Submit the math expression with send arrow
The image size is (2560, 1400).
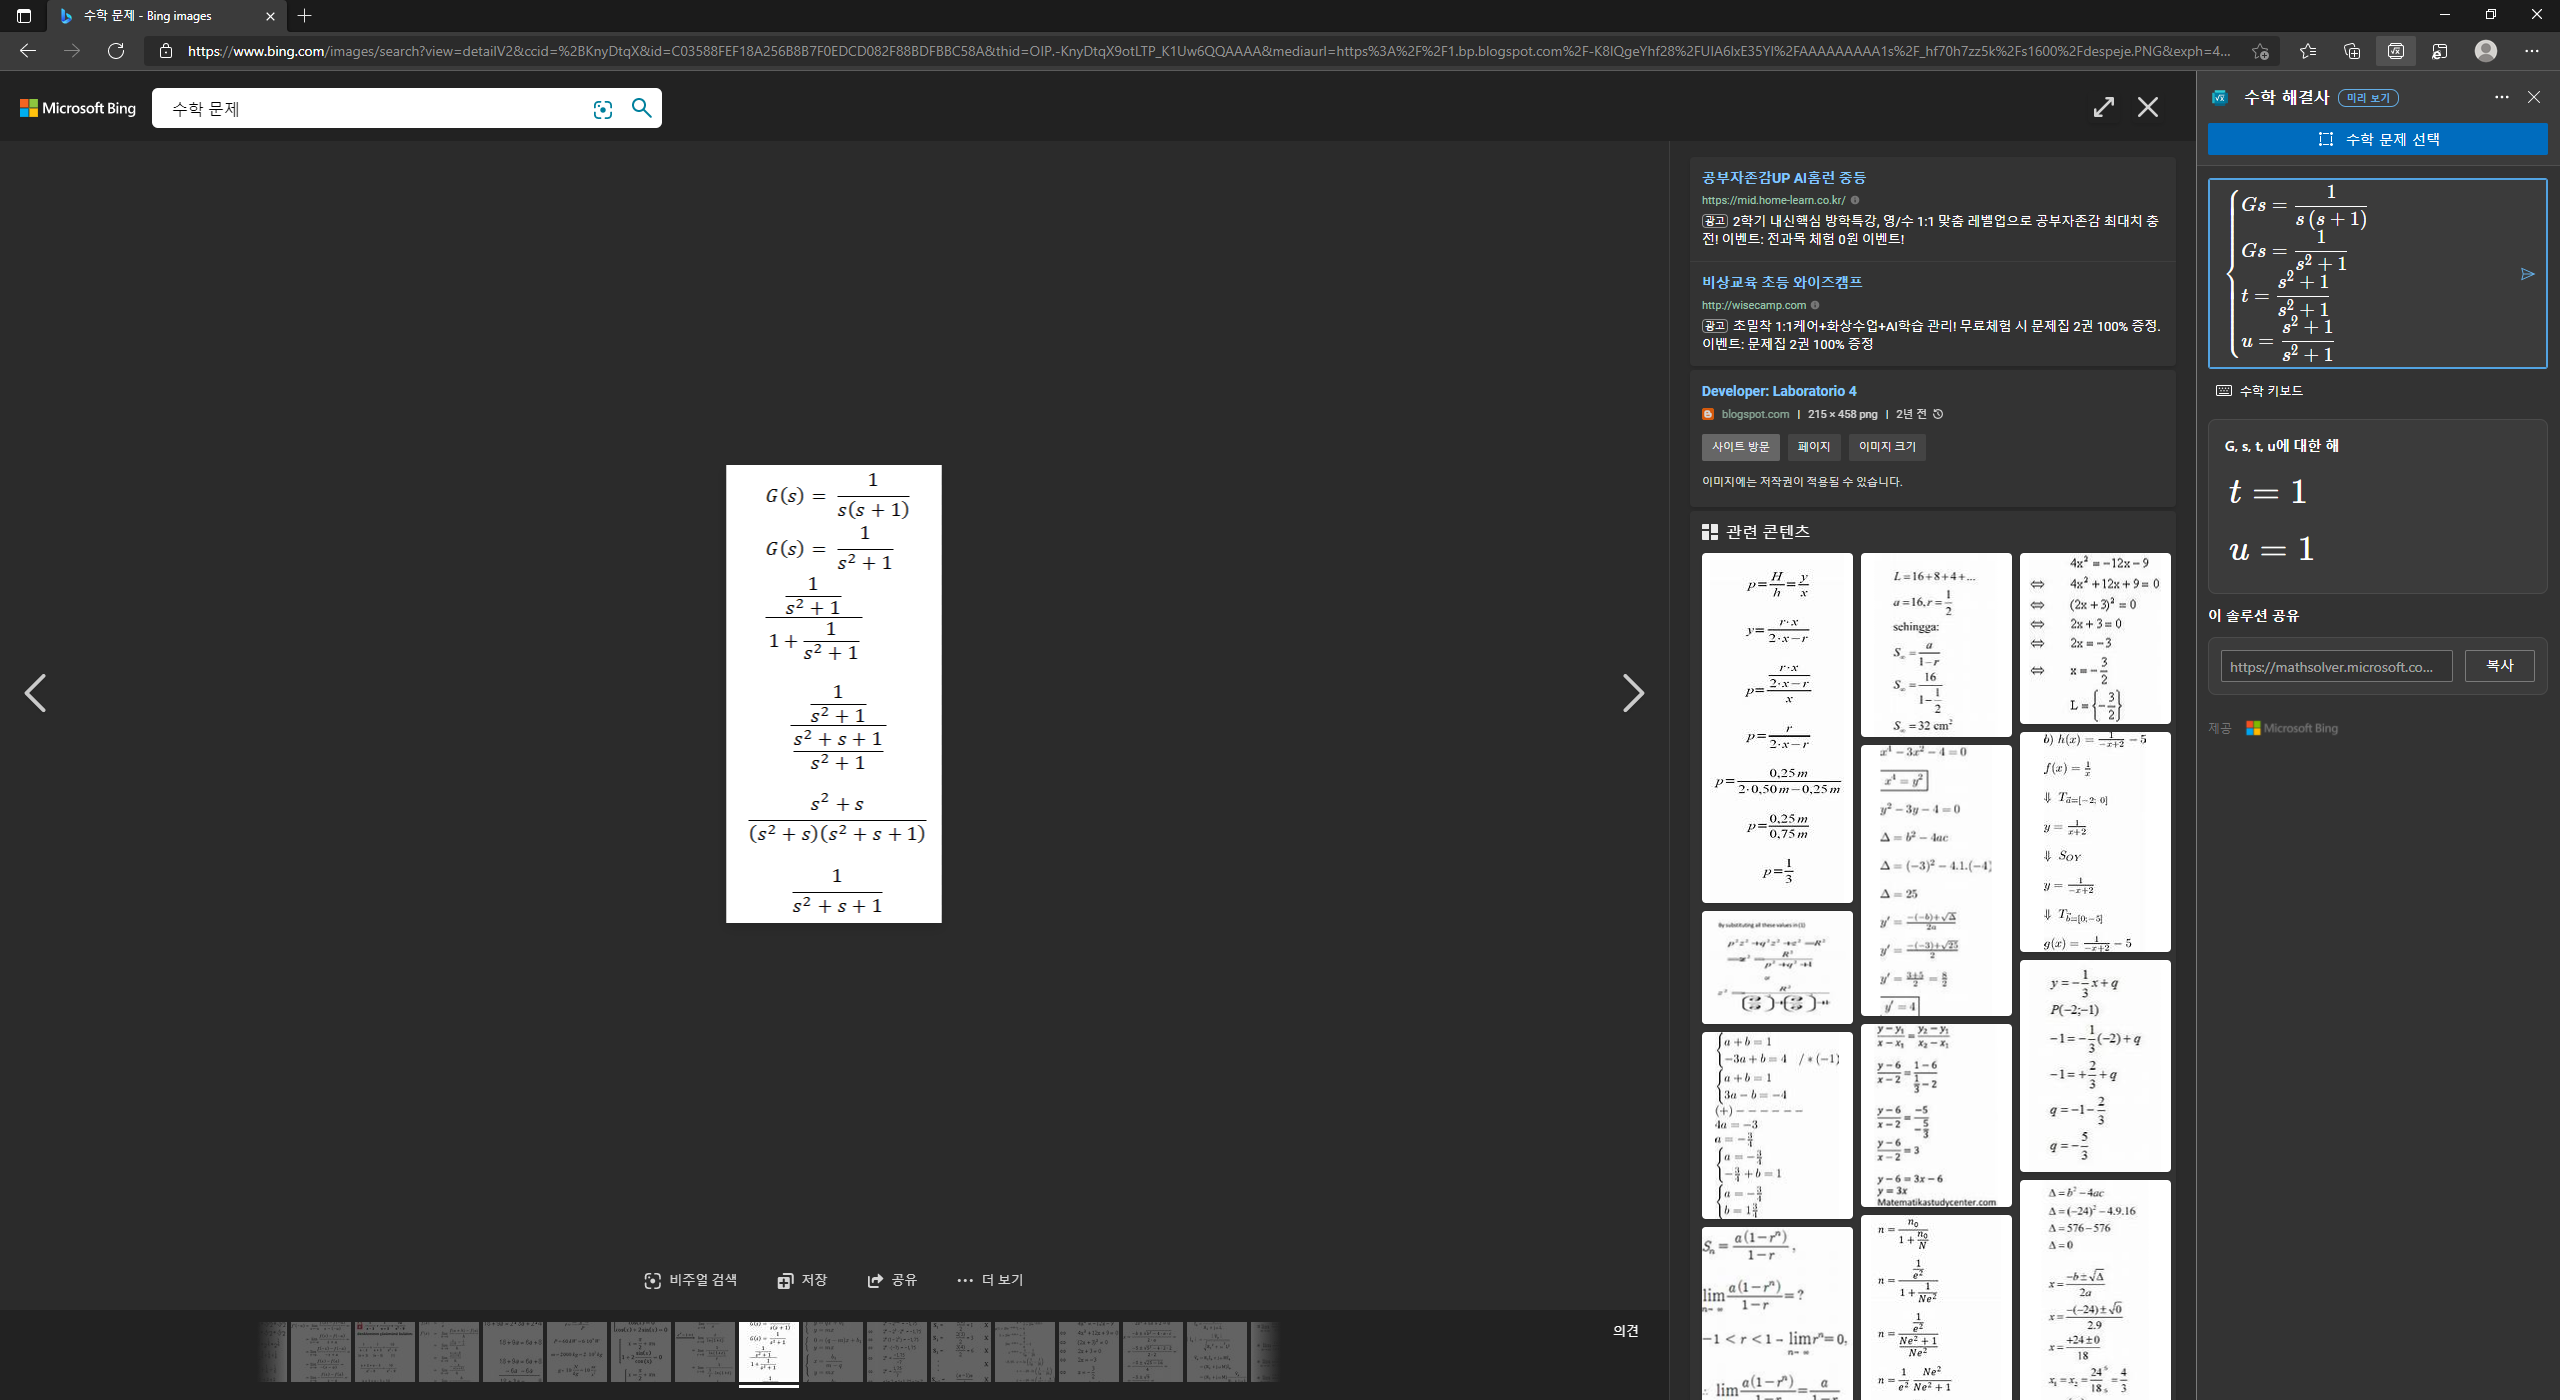pos(2527,274)
